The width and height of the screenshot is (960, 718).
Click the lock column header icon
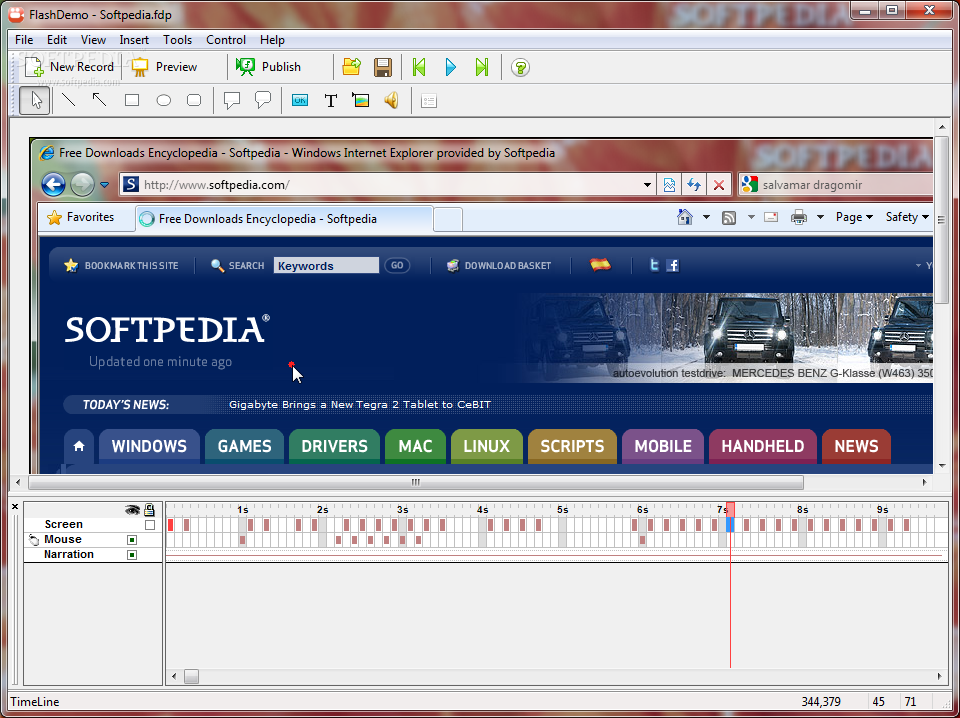[149, 509]
